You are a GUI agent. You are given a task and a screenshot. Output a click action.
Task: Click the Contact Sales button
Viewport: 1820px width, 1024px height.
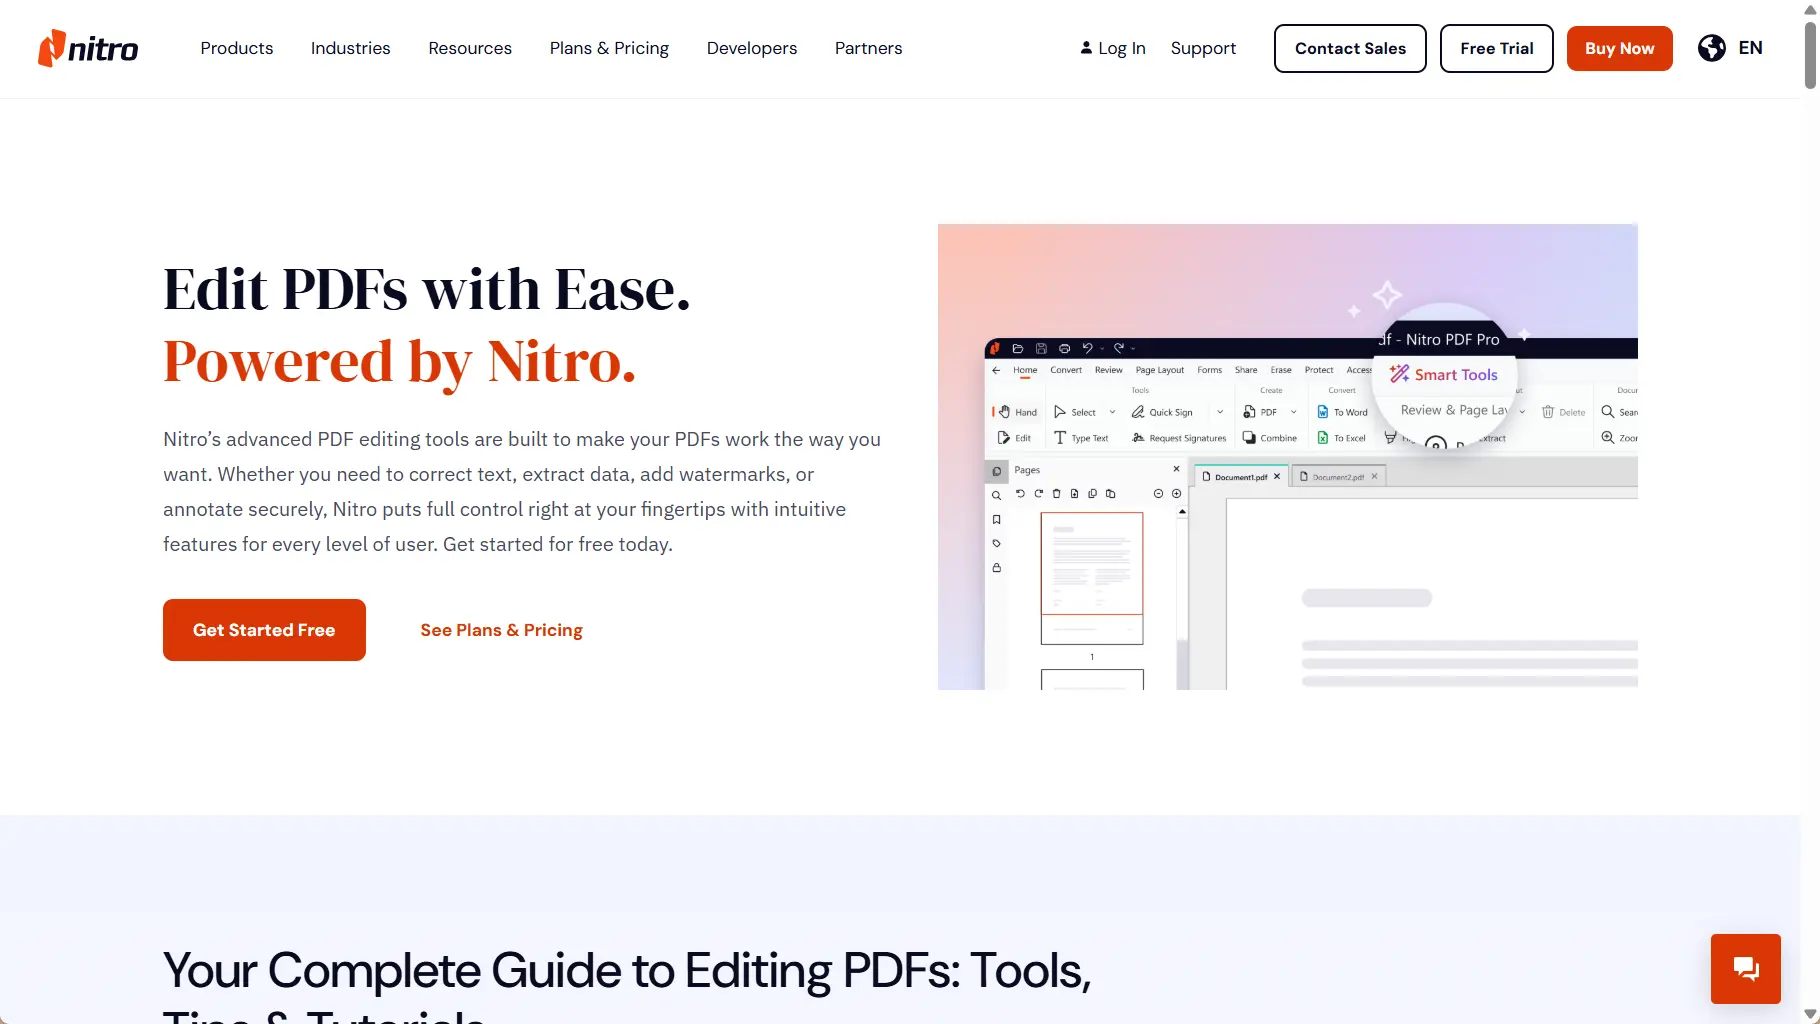pyautogui.click(x=1350, y=48)
